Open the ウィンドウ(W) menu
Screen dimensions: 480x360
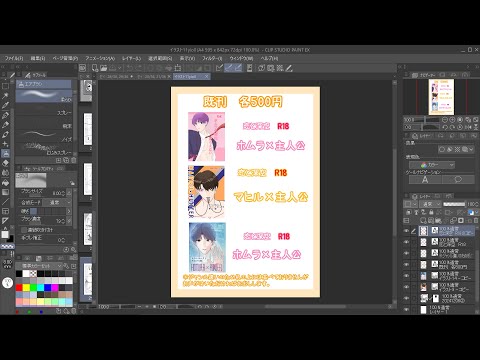pos(241,58)
